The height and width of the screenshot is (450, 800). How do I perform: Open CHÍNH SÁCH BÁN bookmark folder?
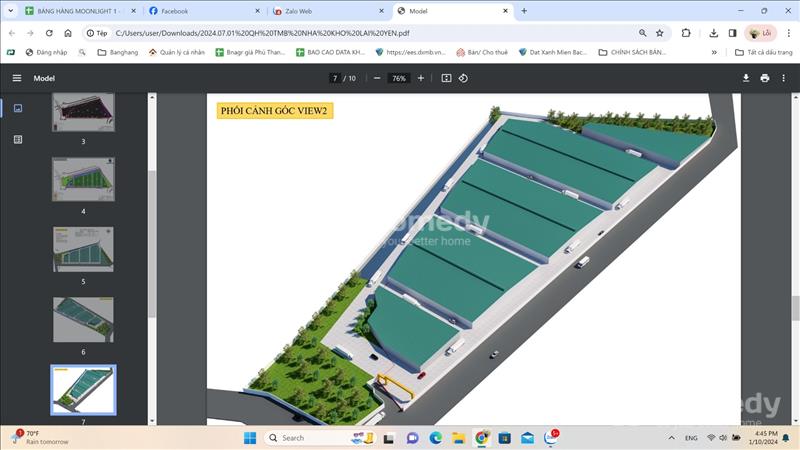point(632,52)
